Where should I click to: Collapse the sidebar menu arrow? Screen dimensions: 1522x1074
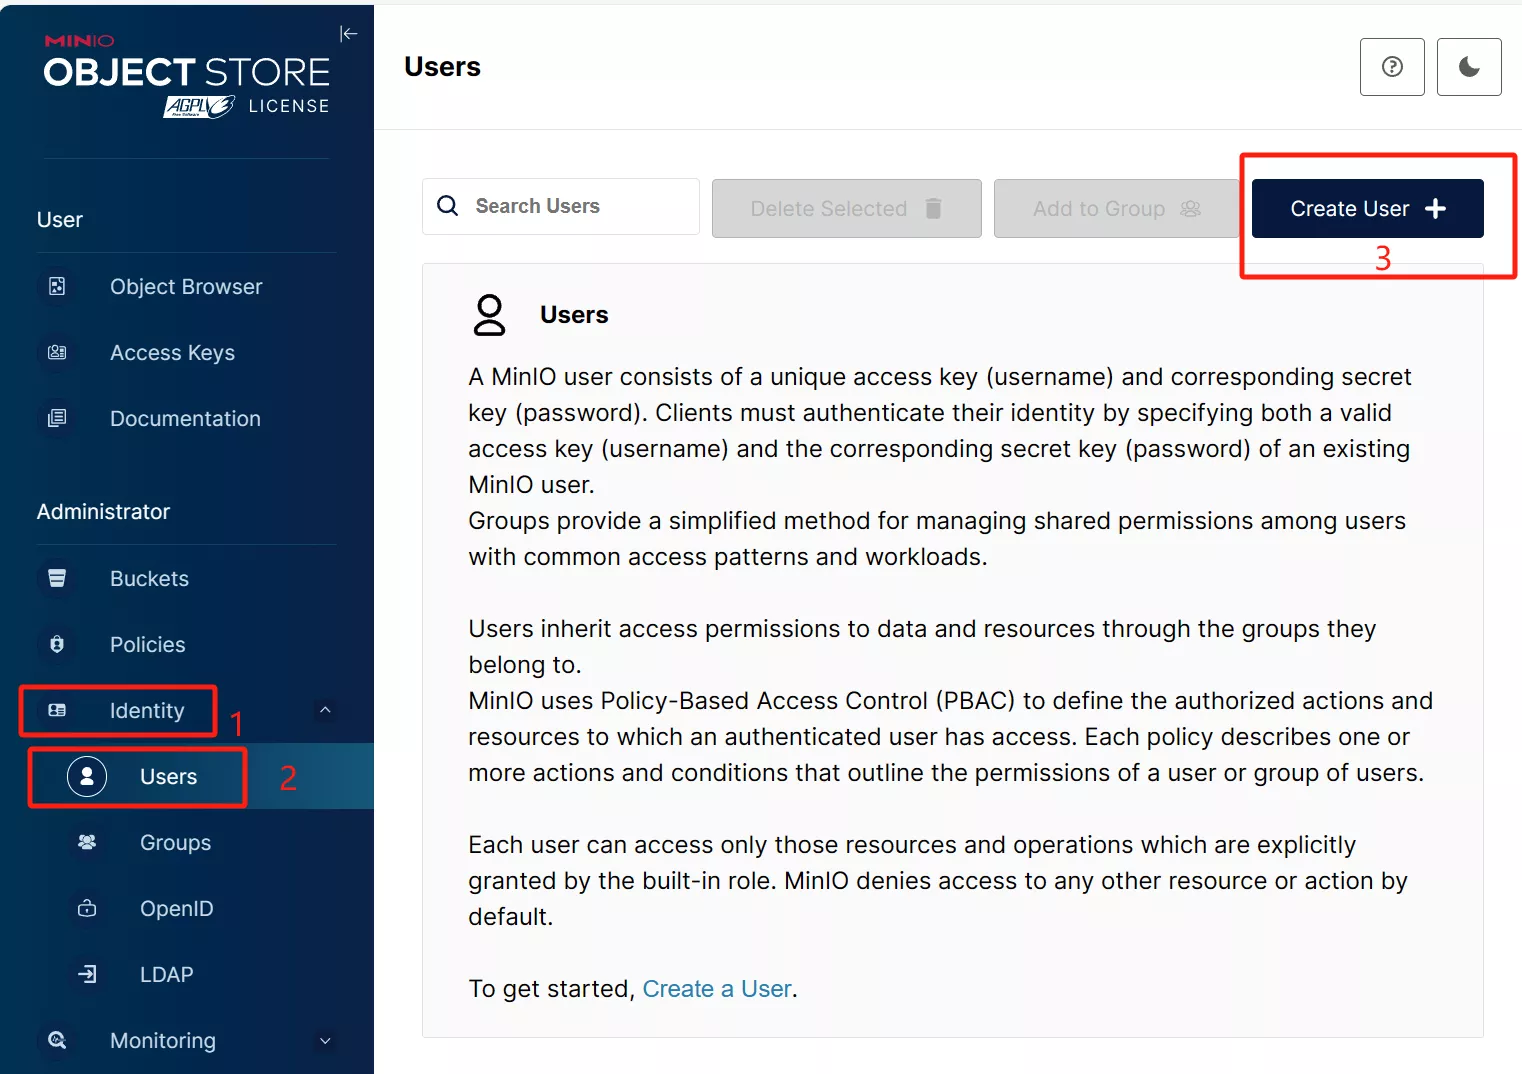(x=348, y=34)
